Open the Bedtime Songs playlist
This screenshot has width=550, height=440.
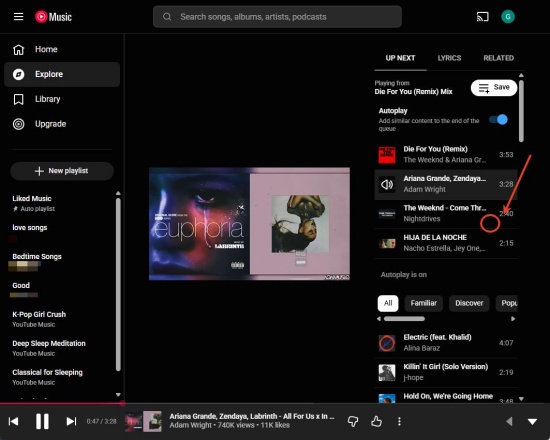tap(61, 261)
